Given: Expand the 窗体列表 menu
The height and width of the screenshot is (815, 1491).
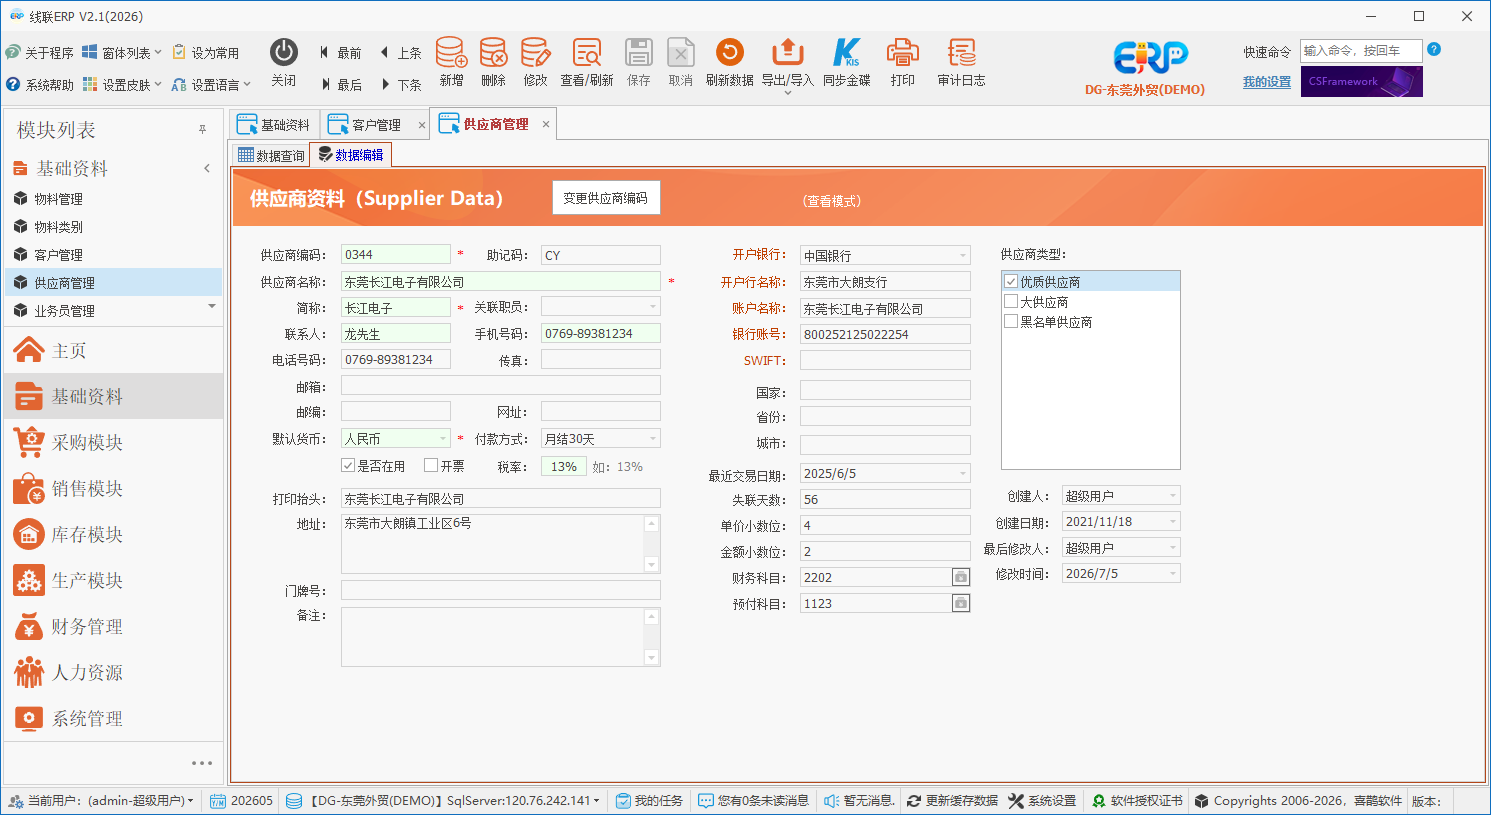Looking at the screenshot, I should click(122, 52).
